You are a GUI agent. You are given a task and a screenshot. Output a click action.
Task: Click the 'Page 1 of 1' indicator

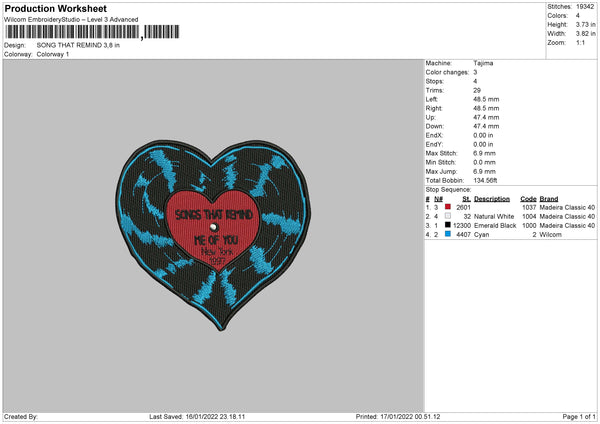(579, 417)
